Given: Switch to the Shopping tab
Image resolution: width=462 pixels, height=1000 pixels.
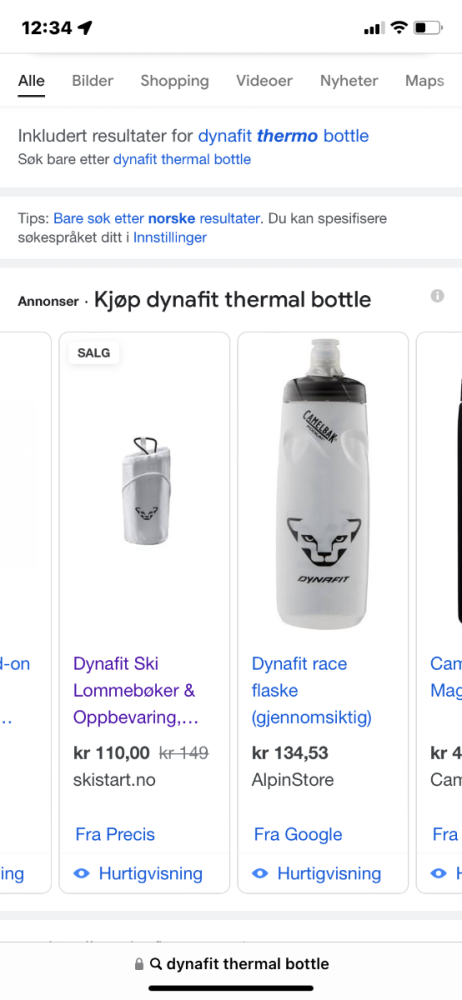Looking at the screenshot, I should coord(175,81).
